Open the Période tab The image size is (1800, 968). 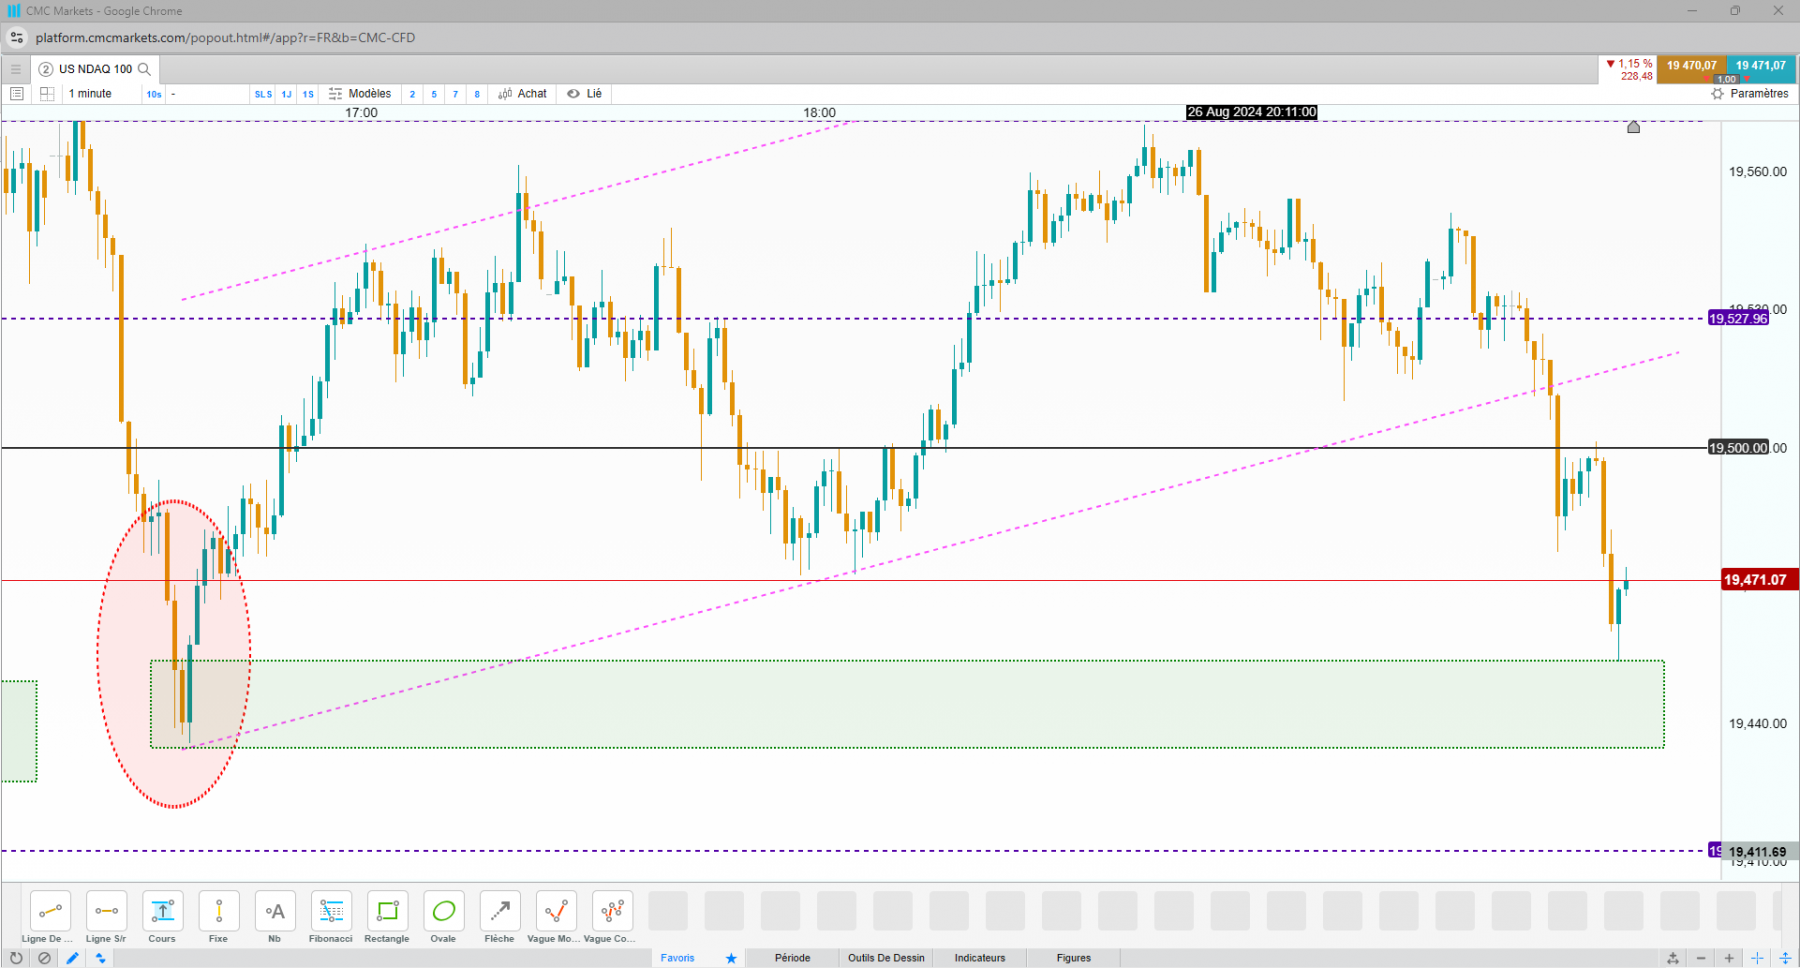click(792, 958)
